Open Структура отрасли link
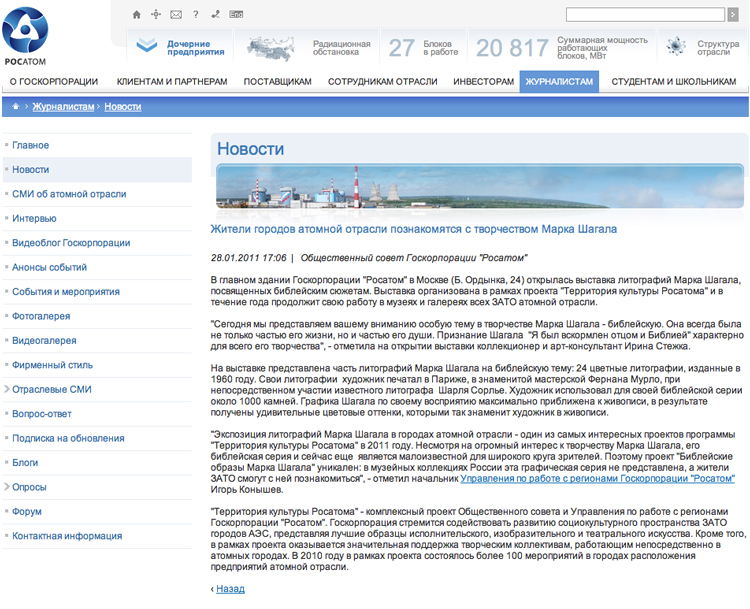This screenshot has width=750, height=609. (x=718, y=48)
